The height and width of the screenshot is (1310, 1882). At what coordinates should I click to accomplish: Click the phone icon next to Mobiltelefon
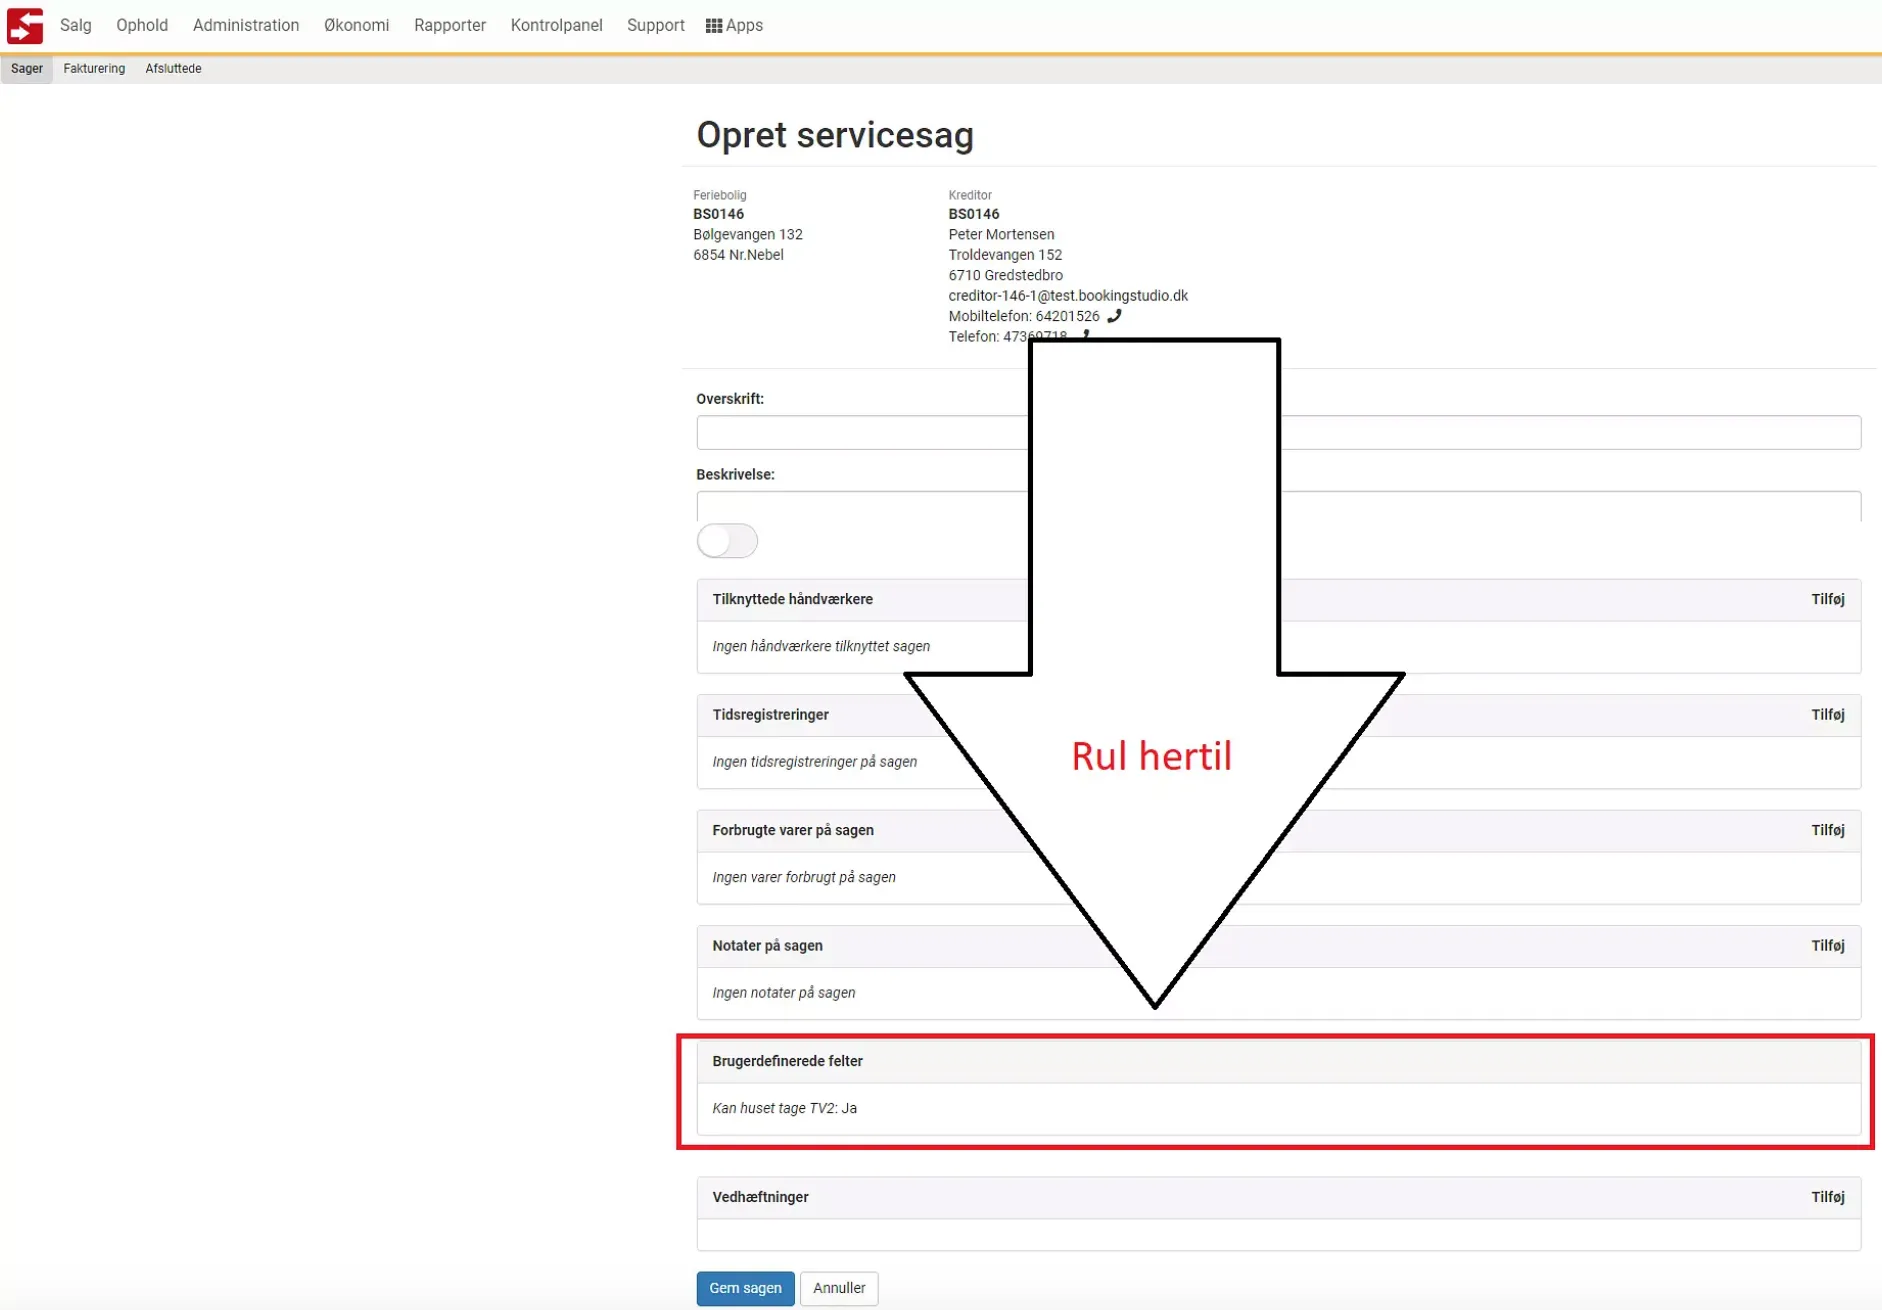coord(1114,316)
